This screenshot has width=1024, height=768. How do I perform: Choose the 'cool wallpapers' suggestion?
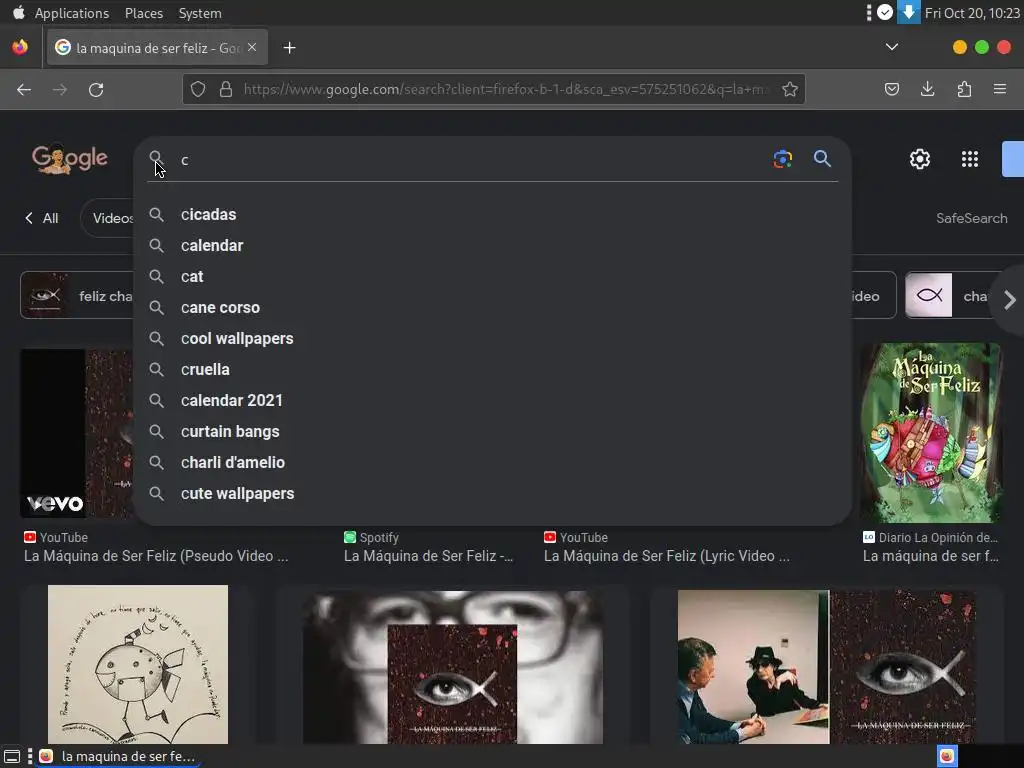click(x=492, y=338)
